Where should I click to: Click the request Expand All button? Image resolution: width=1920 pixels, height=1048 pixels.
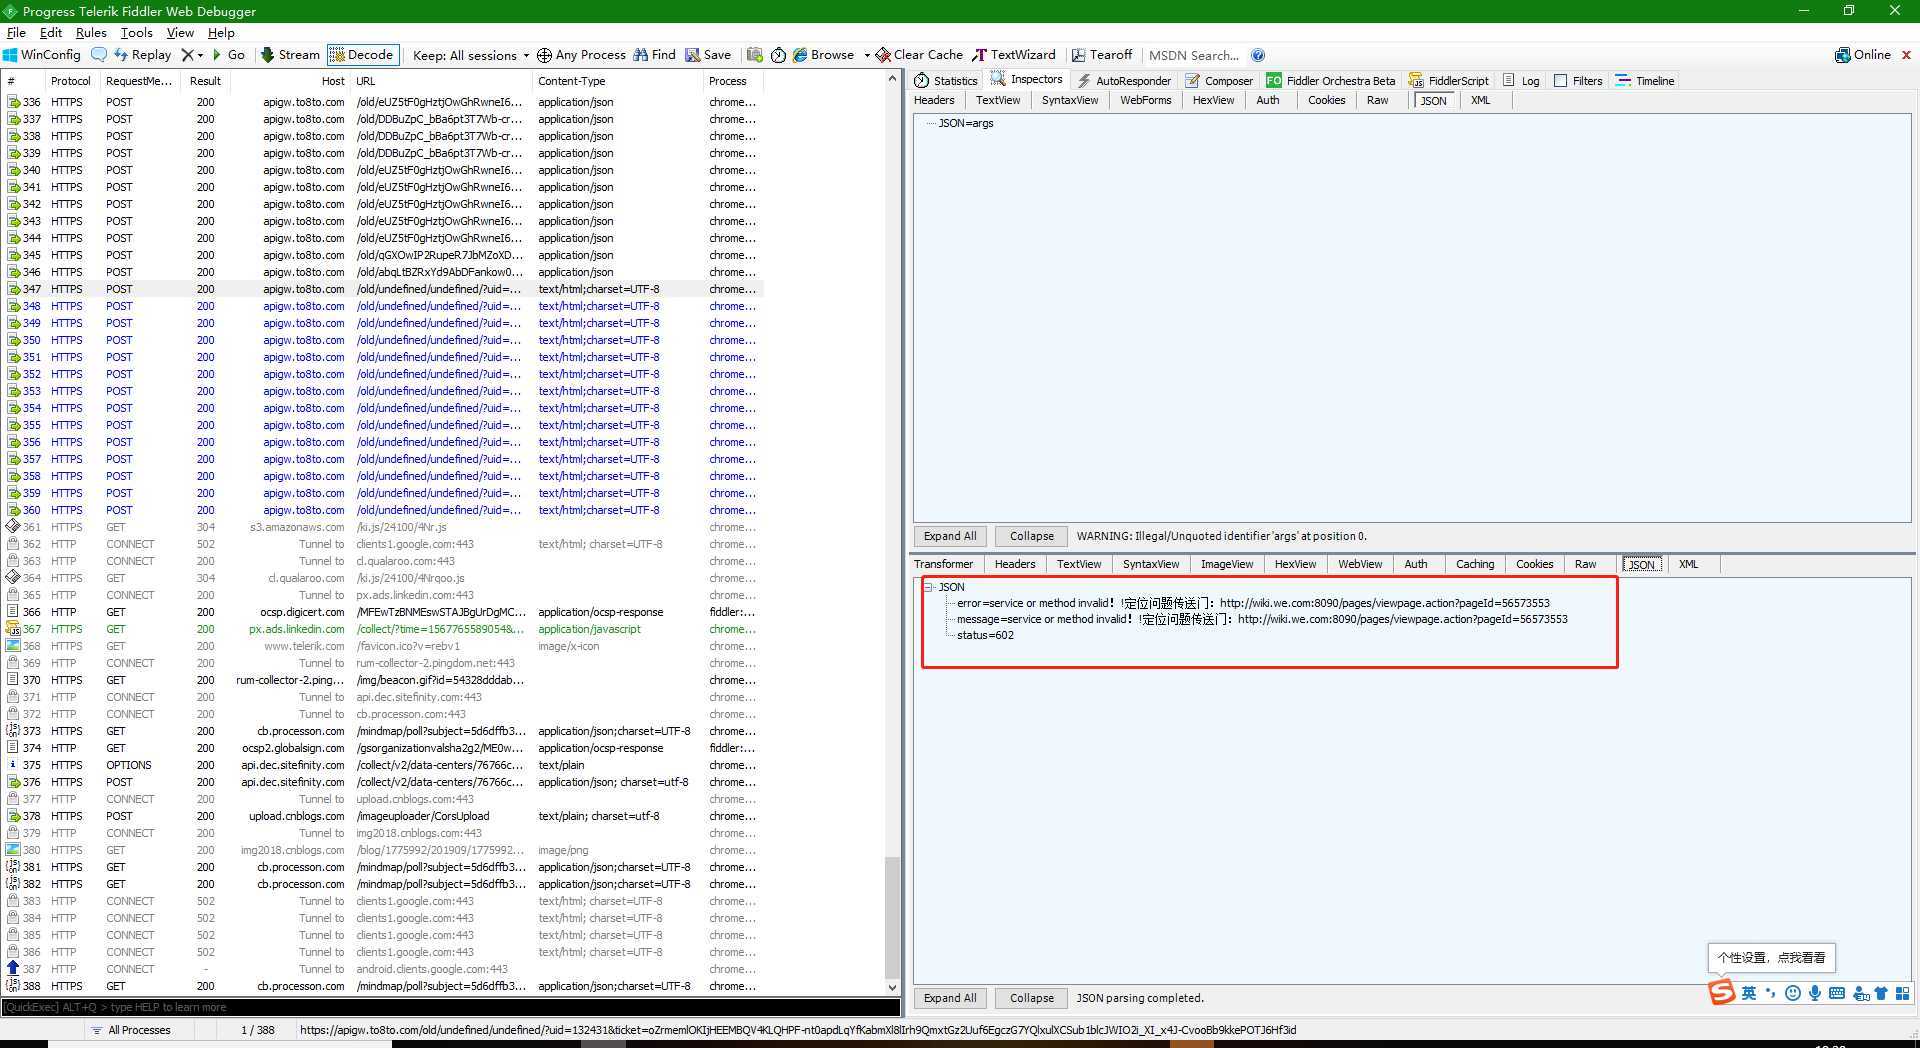click(949, 536)
